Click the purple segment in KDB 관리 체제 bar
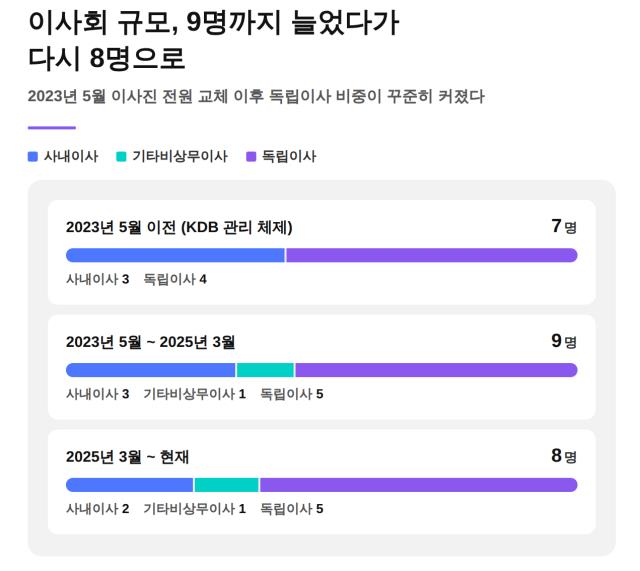Viewport: 640px width, 571px height. [432, 256]
